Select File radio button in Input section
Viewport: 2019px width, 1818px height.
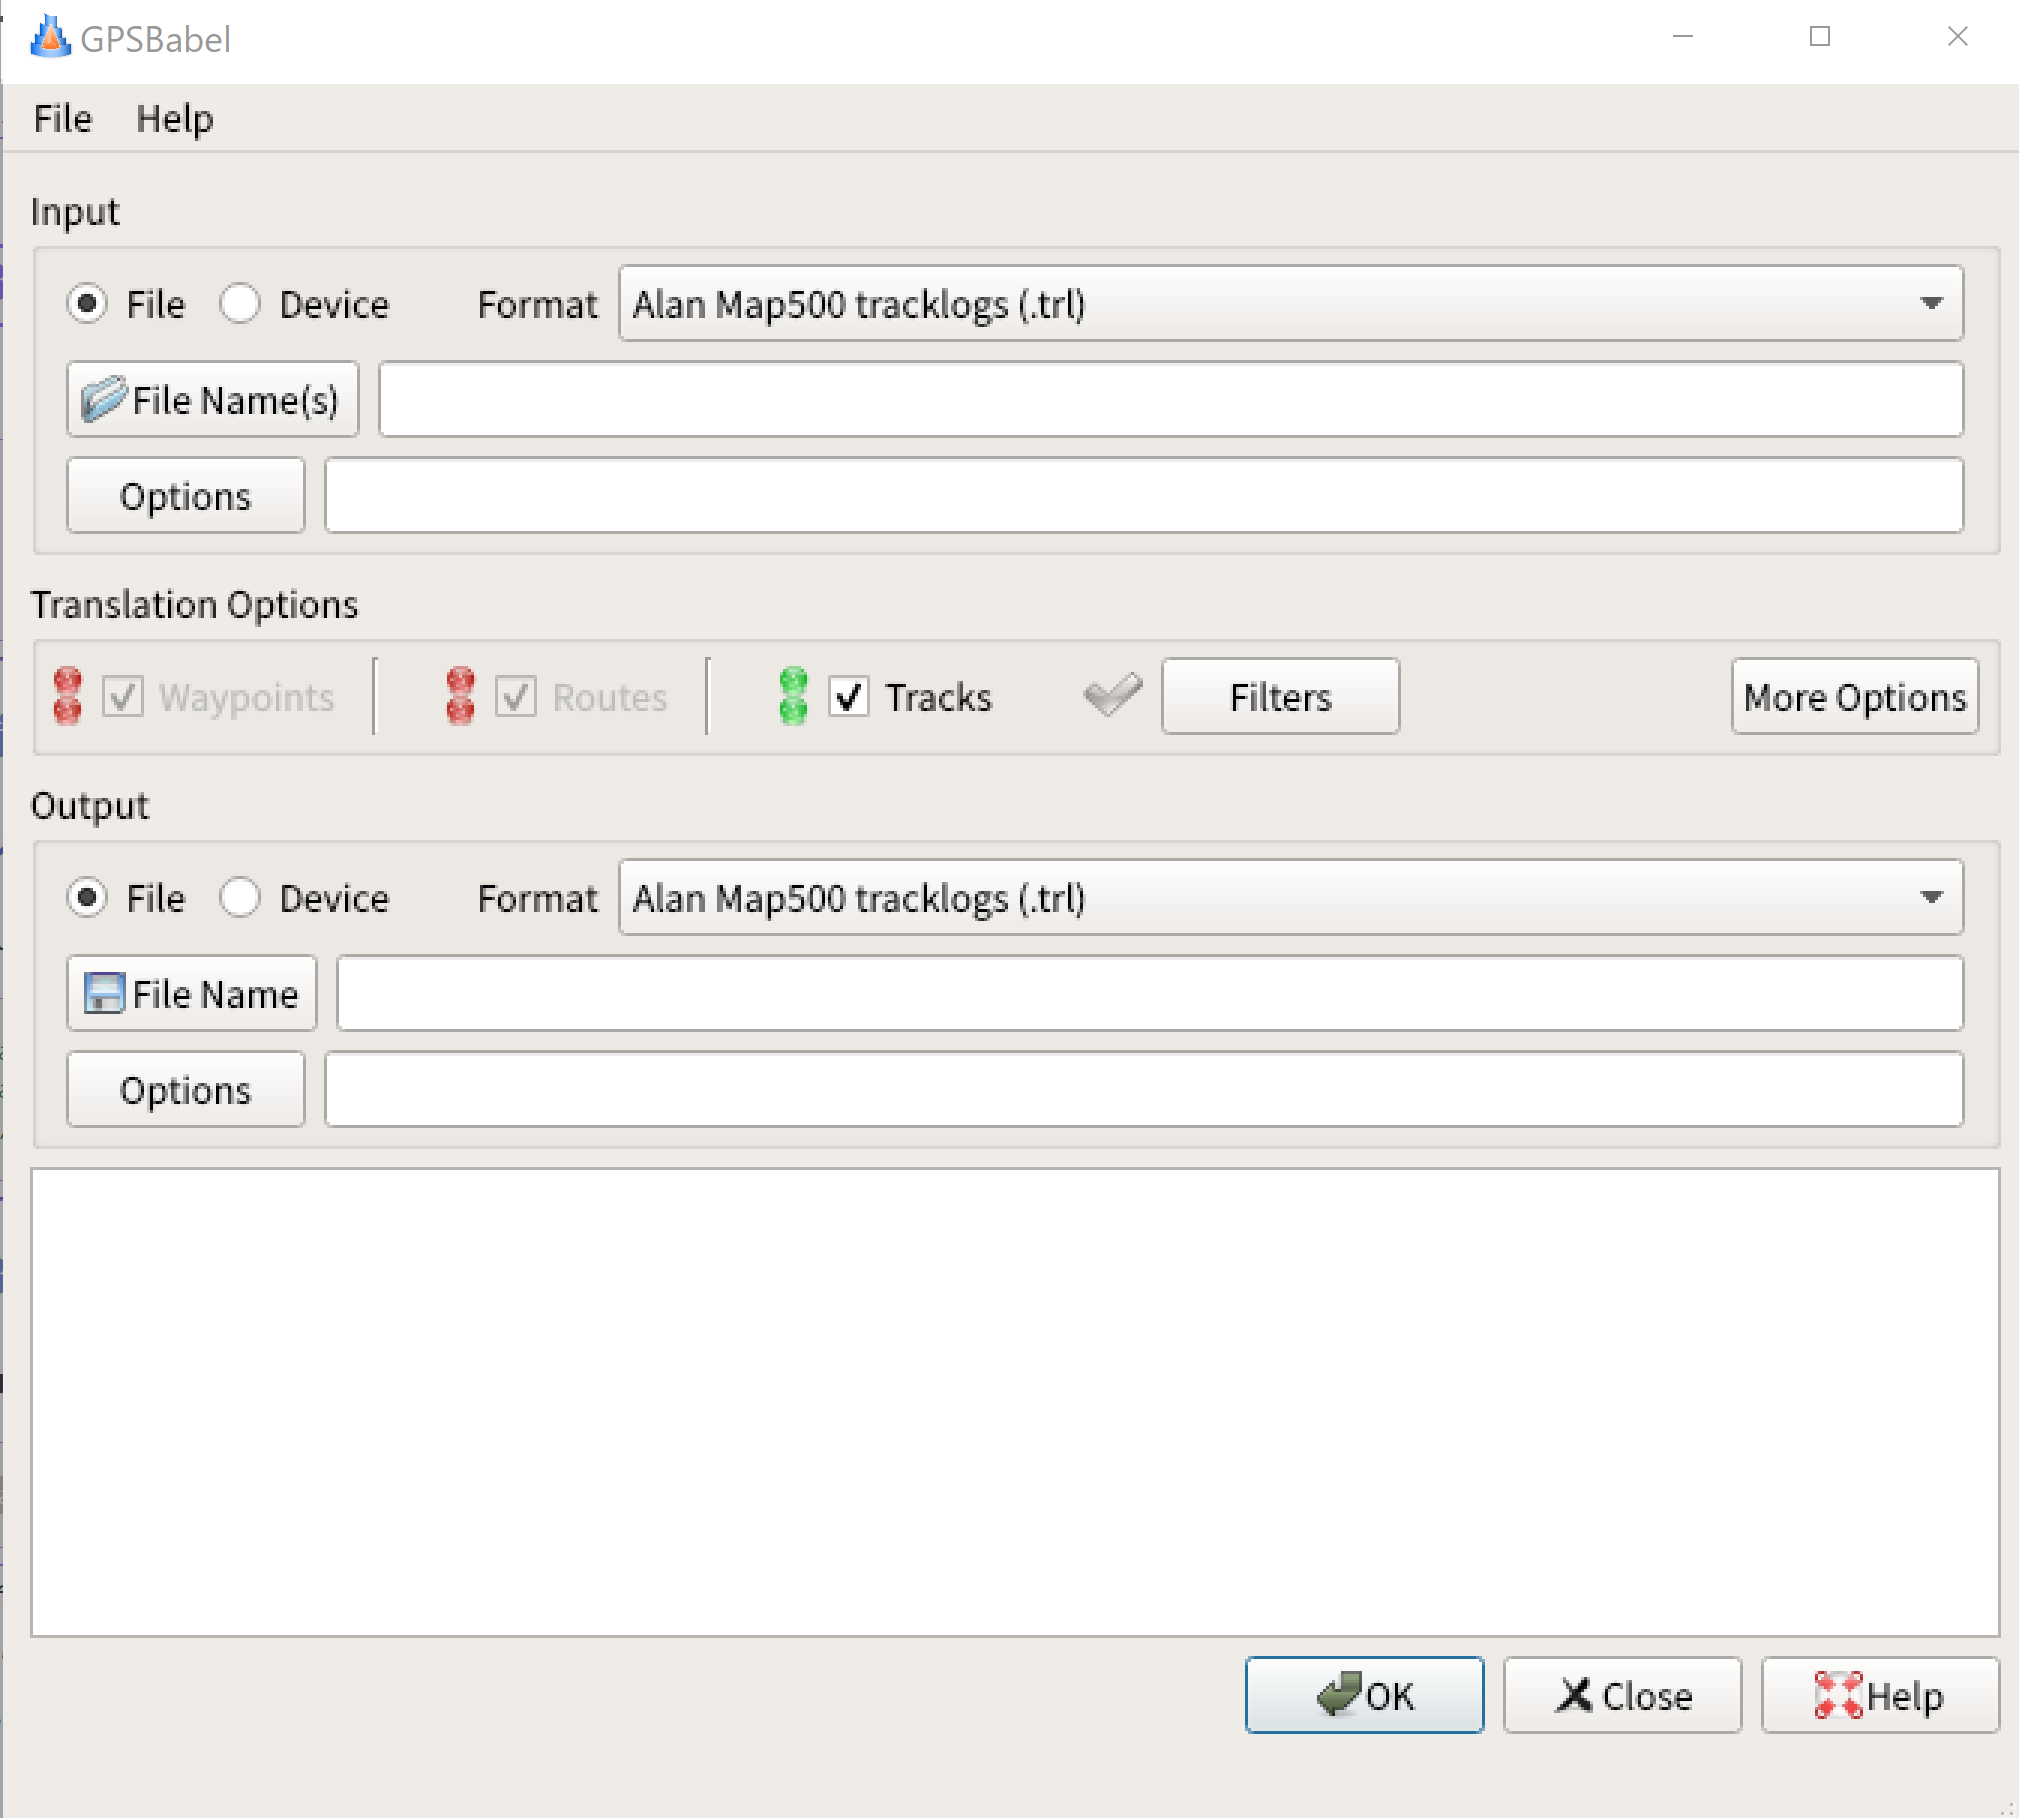click(87, 303)
